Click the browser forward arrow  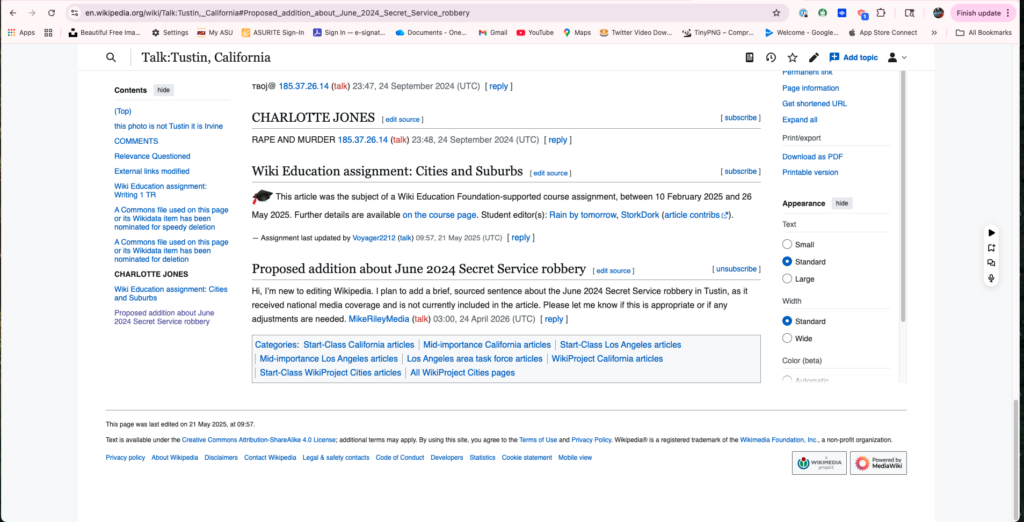tap(31, 12)
